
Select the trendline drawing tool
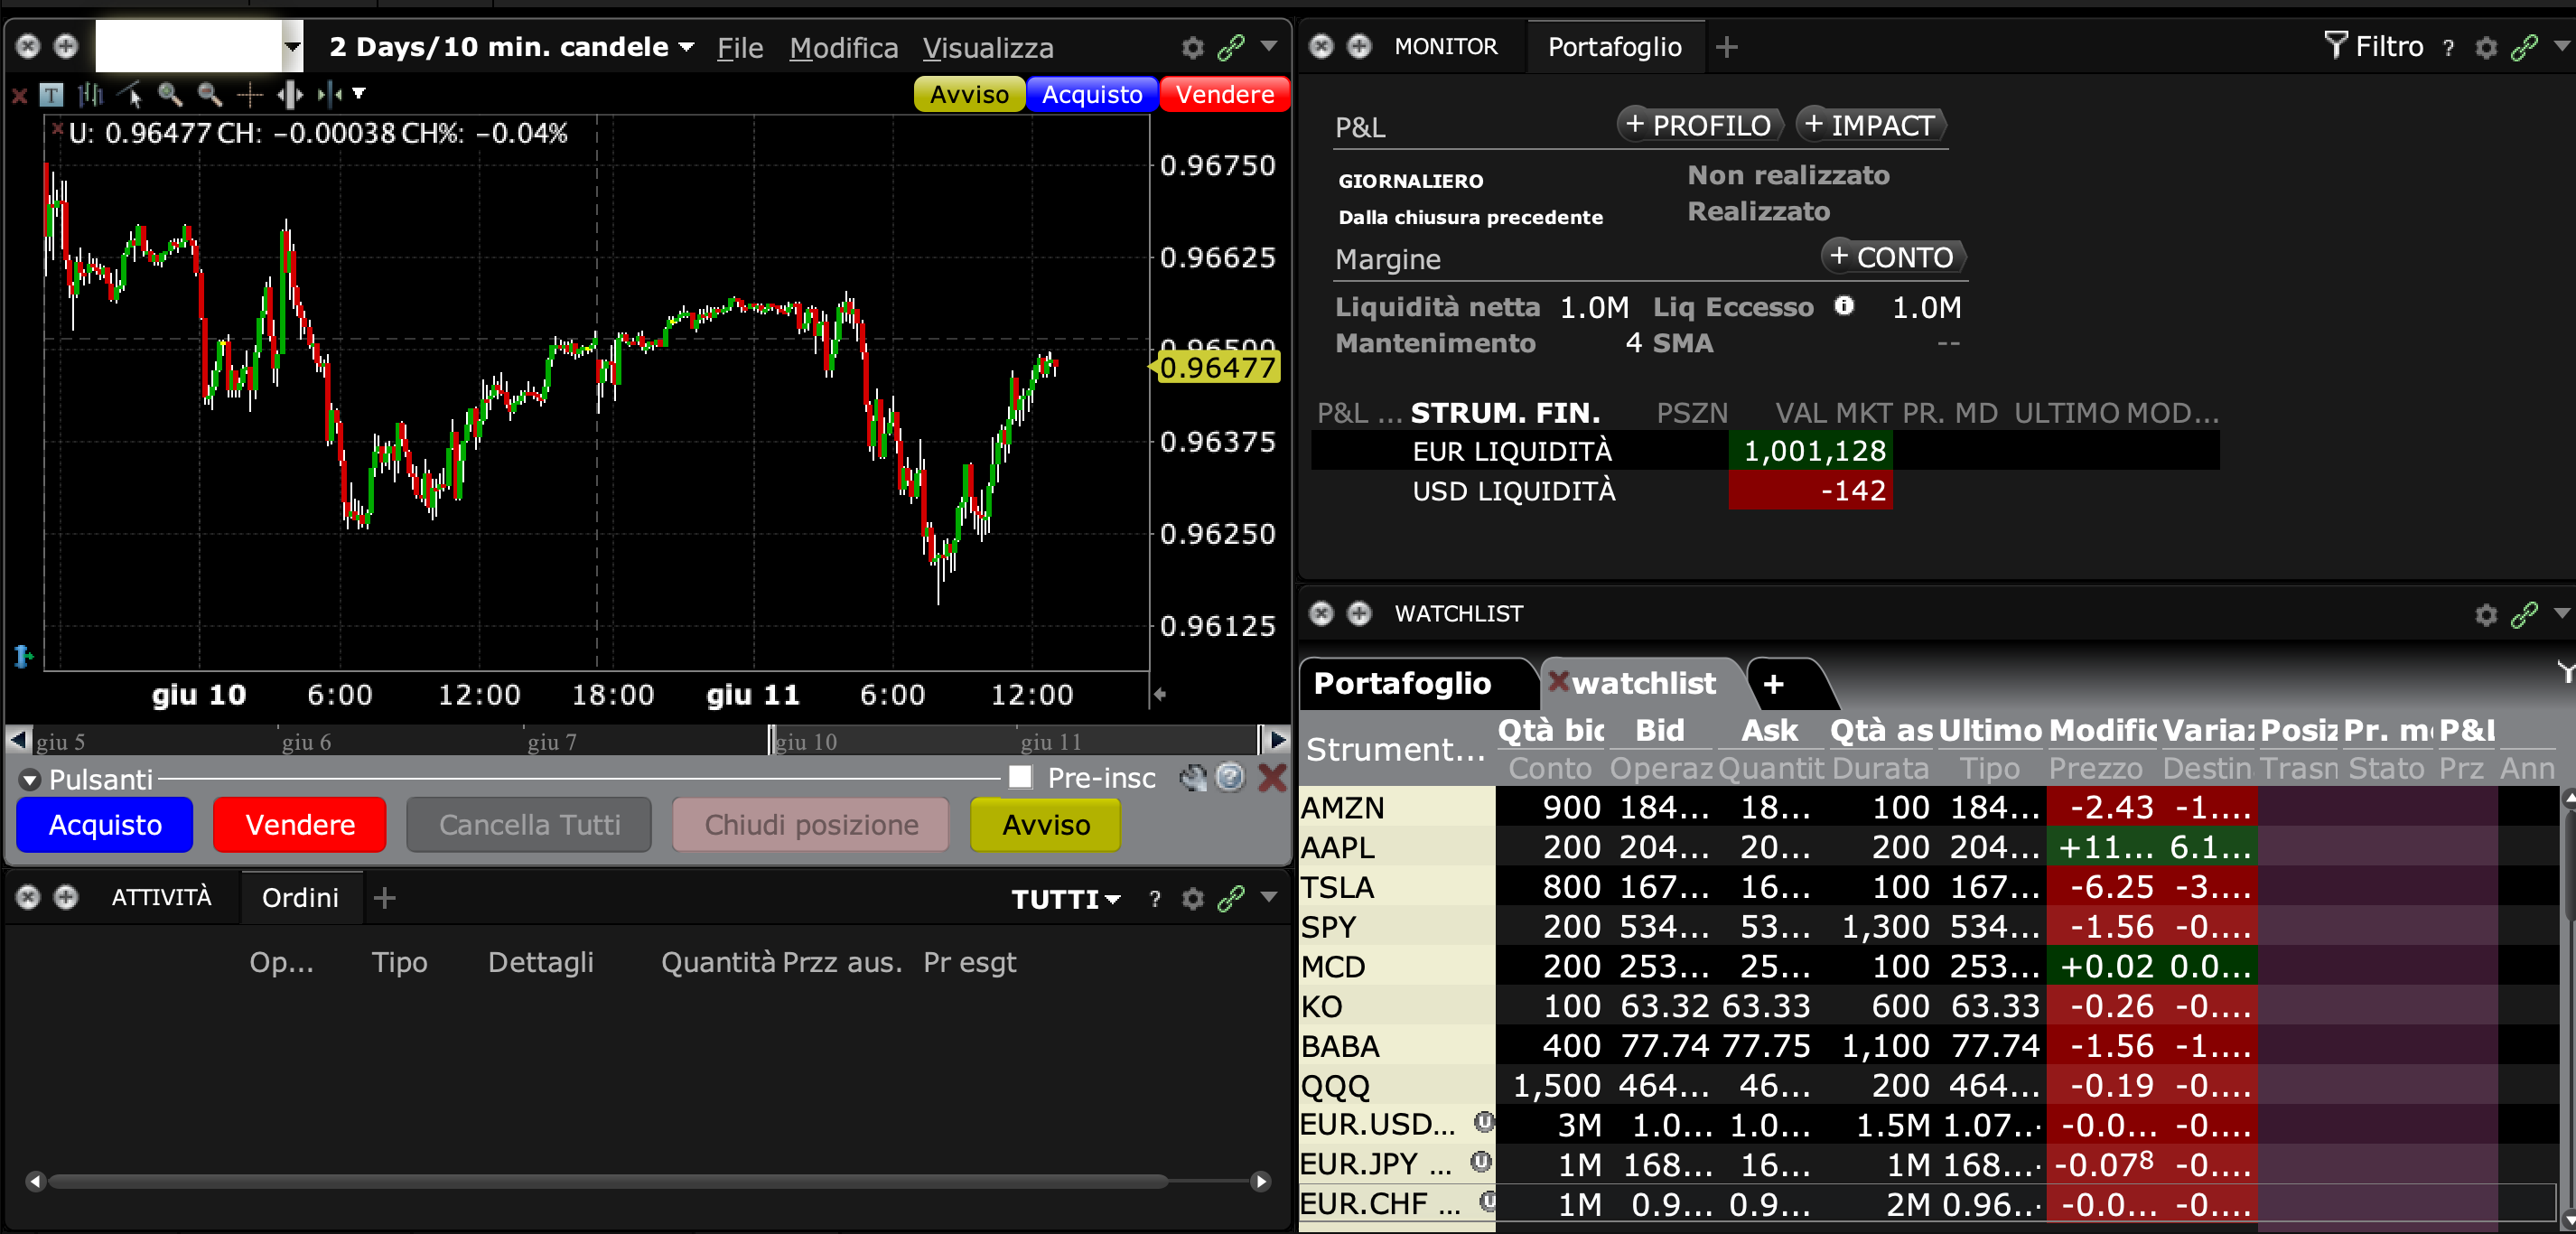(x=131, y=95)
